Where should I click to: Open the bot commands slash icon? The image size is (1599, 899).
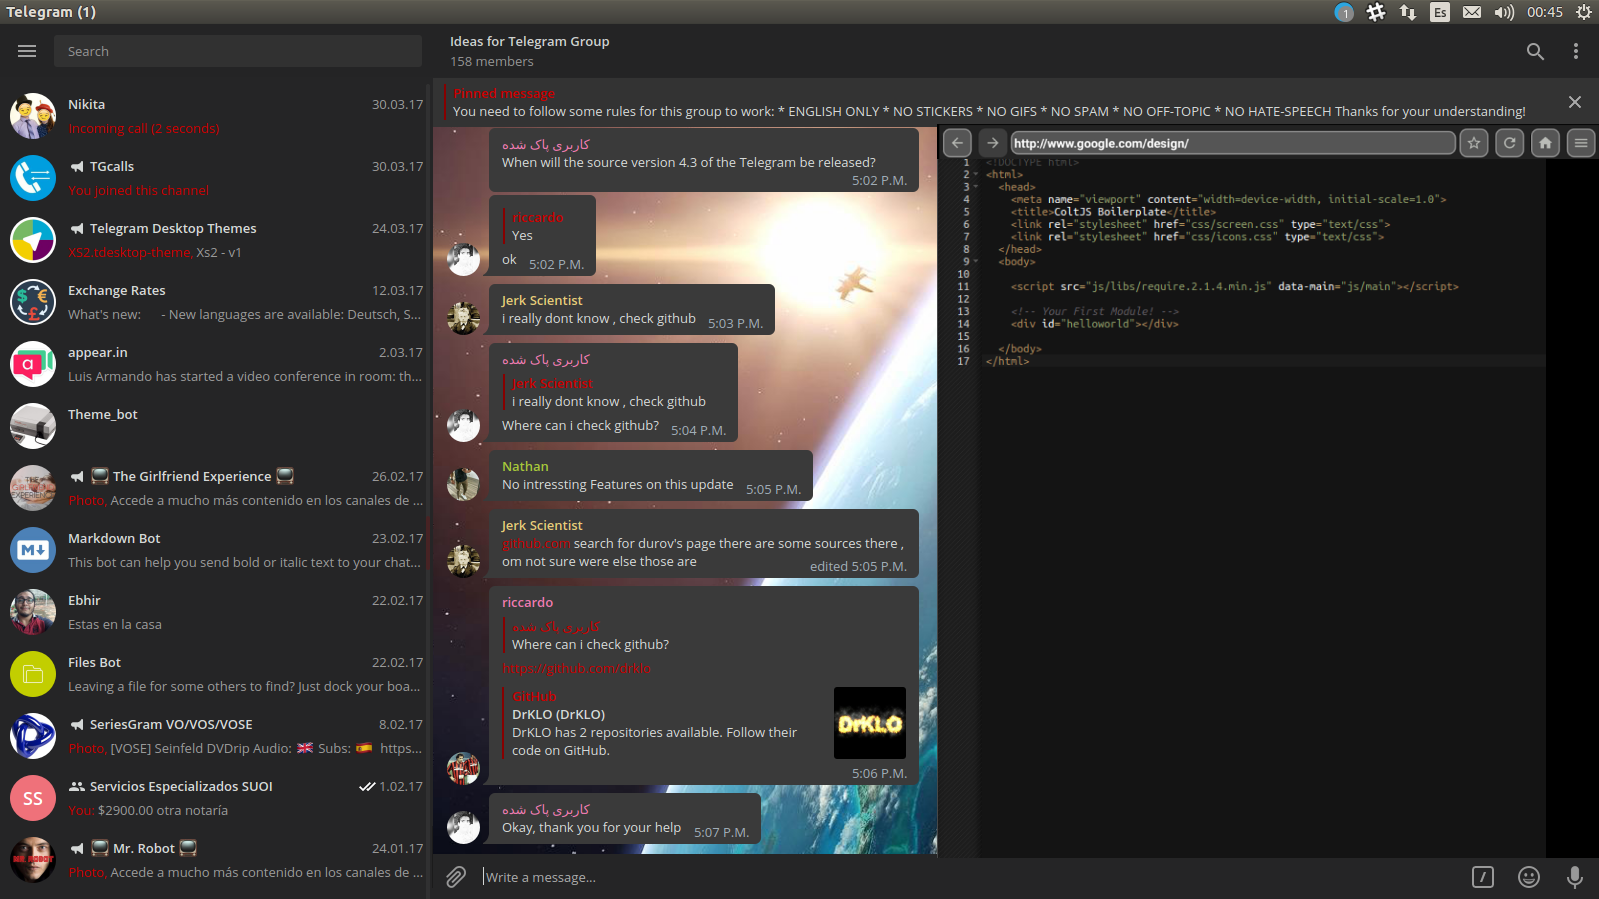(x=1483, y=877)
